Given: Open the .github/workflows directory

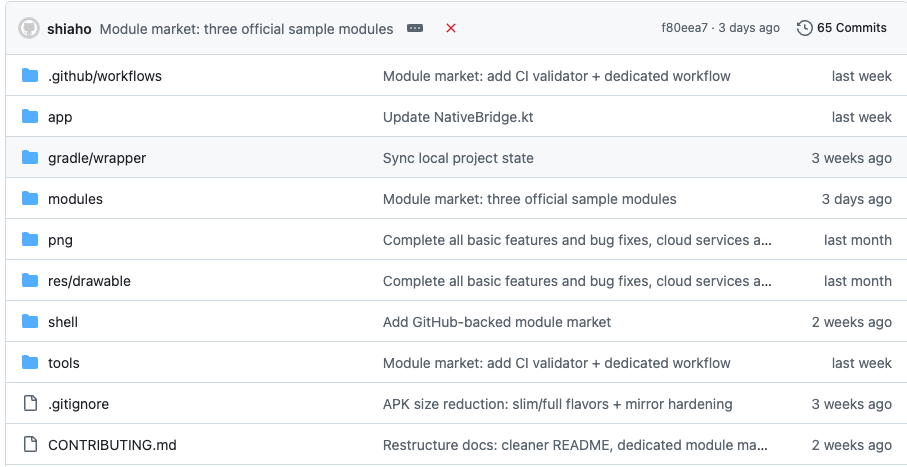Looking at the screenshot, I should (105, 76).
